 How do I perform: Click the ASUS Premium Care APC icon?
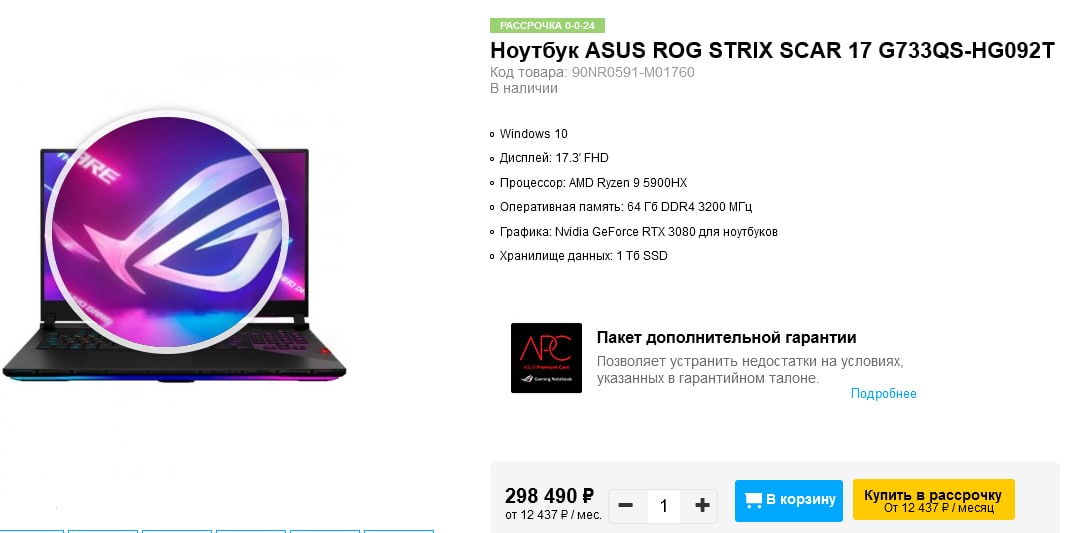click(546, 357)
